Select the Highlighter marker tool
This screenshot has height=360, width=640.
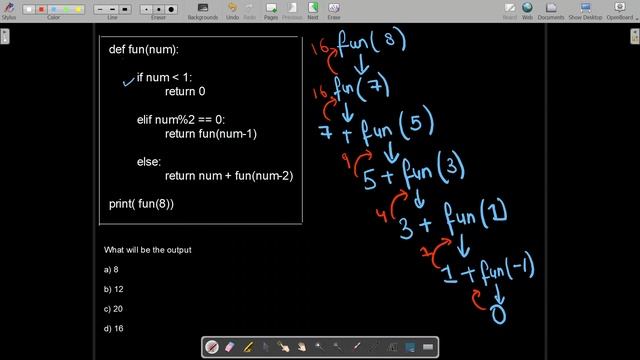click(248, 347)
